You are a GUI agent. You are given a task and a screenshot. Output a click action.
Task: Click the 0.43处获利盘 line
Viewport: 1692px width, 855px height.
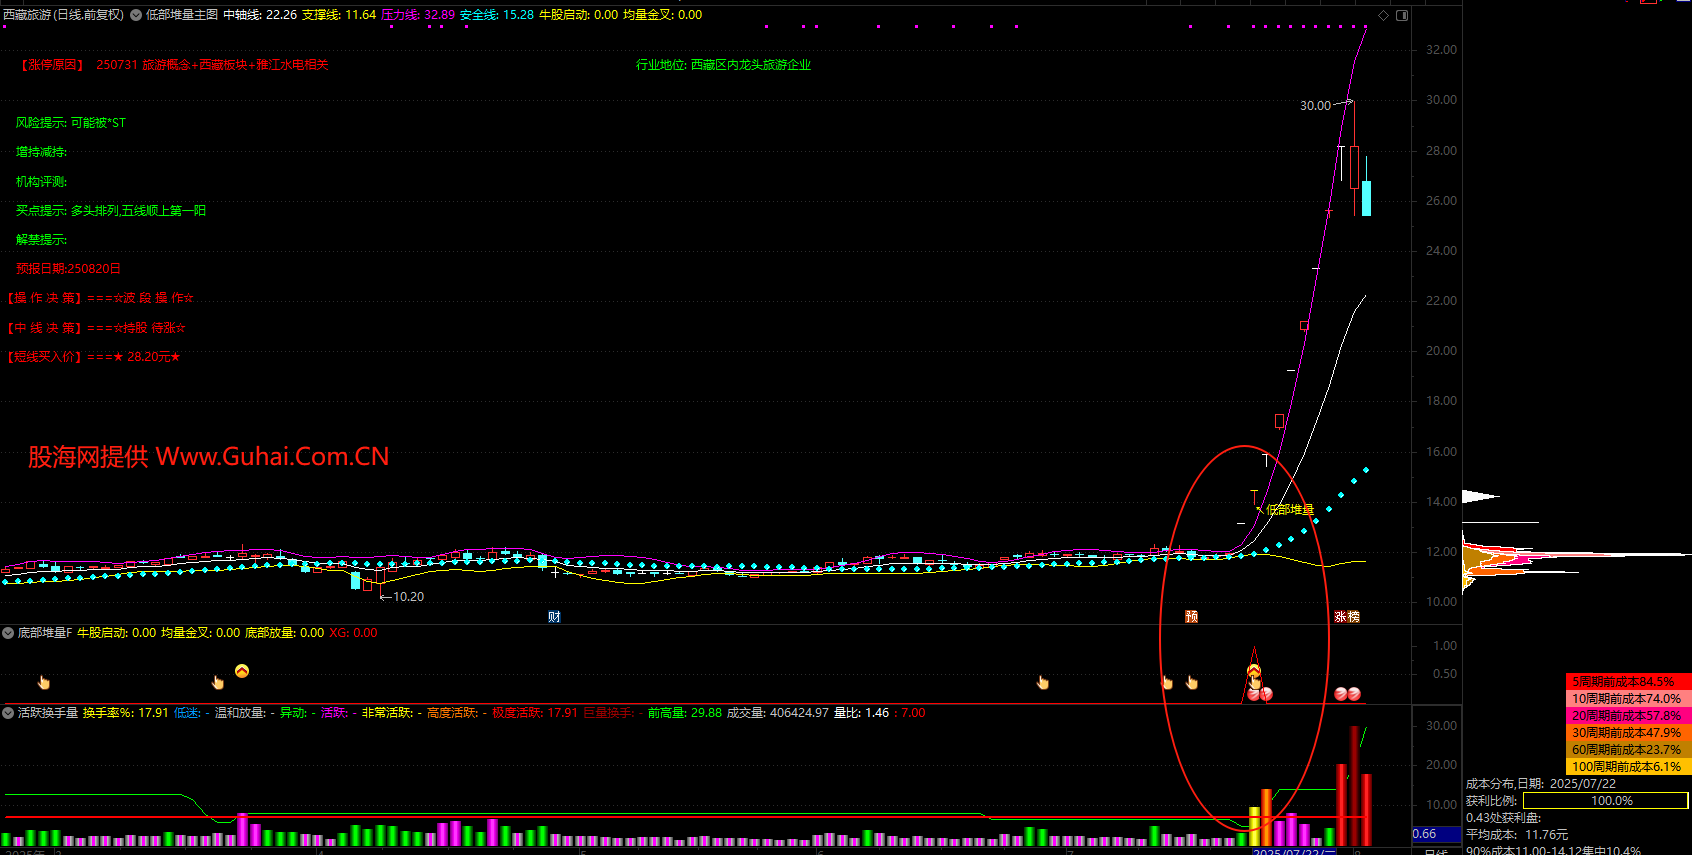(x=1504, y=818)
